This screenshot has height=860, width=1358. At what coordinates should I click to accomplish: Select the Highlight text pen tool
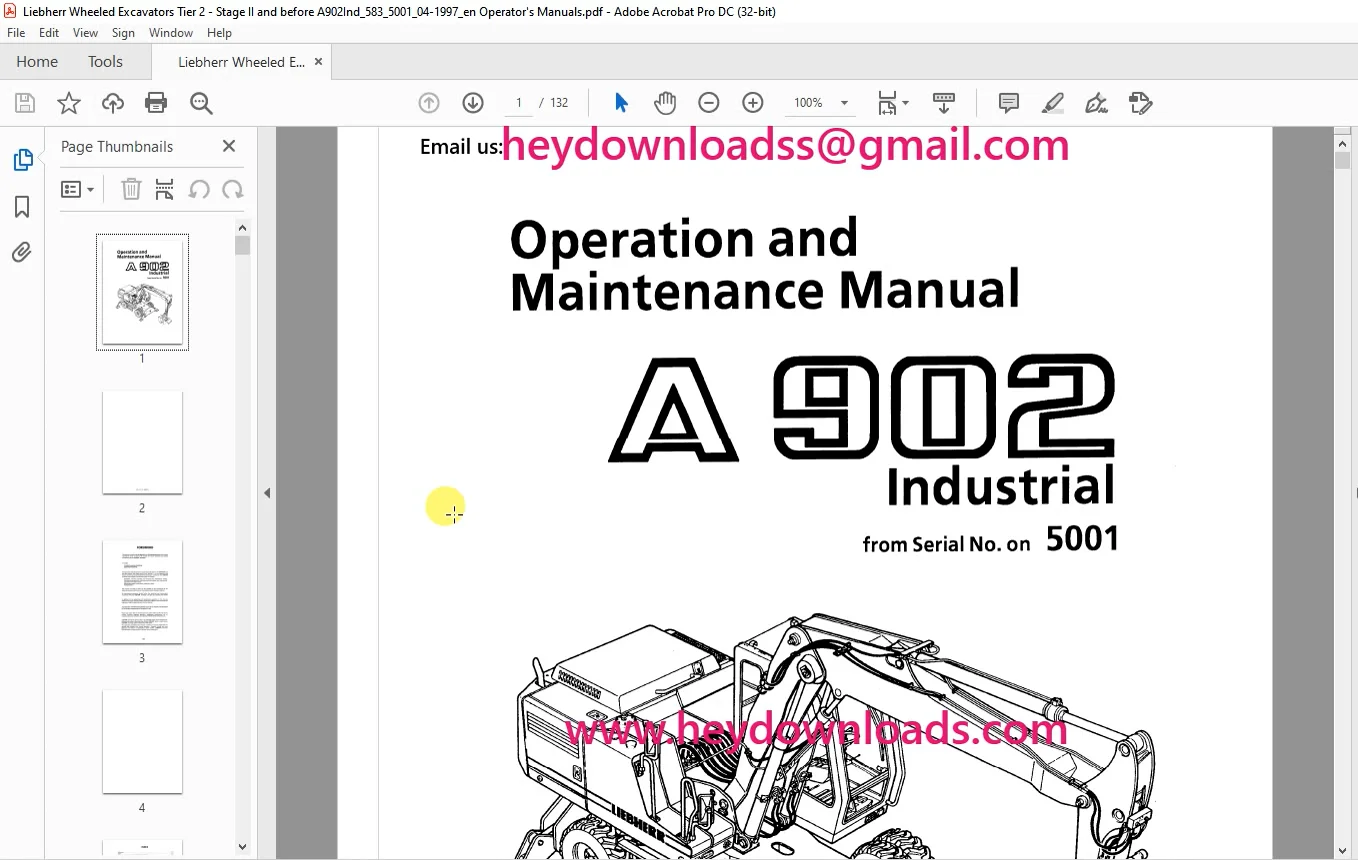tap(1053, 103)
